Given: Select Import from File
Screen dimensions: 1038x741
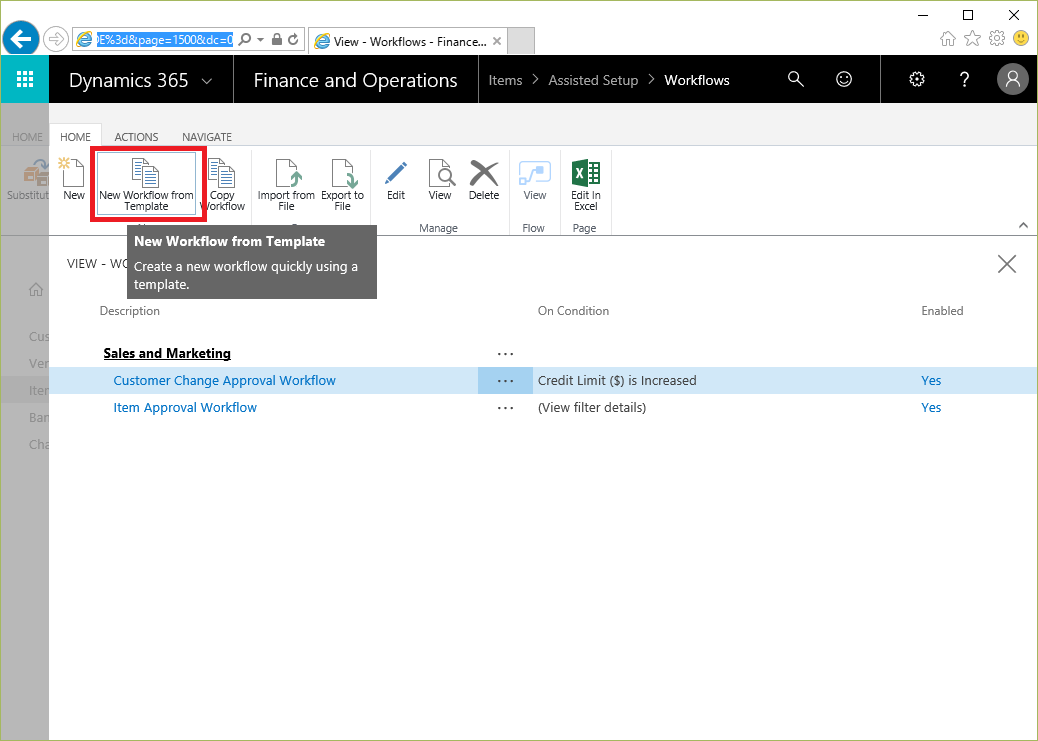Looking at the screenshot, I should pos(286,185).
